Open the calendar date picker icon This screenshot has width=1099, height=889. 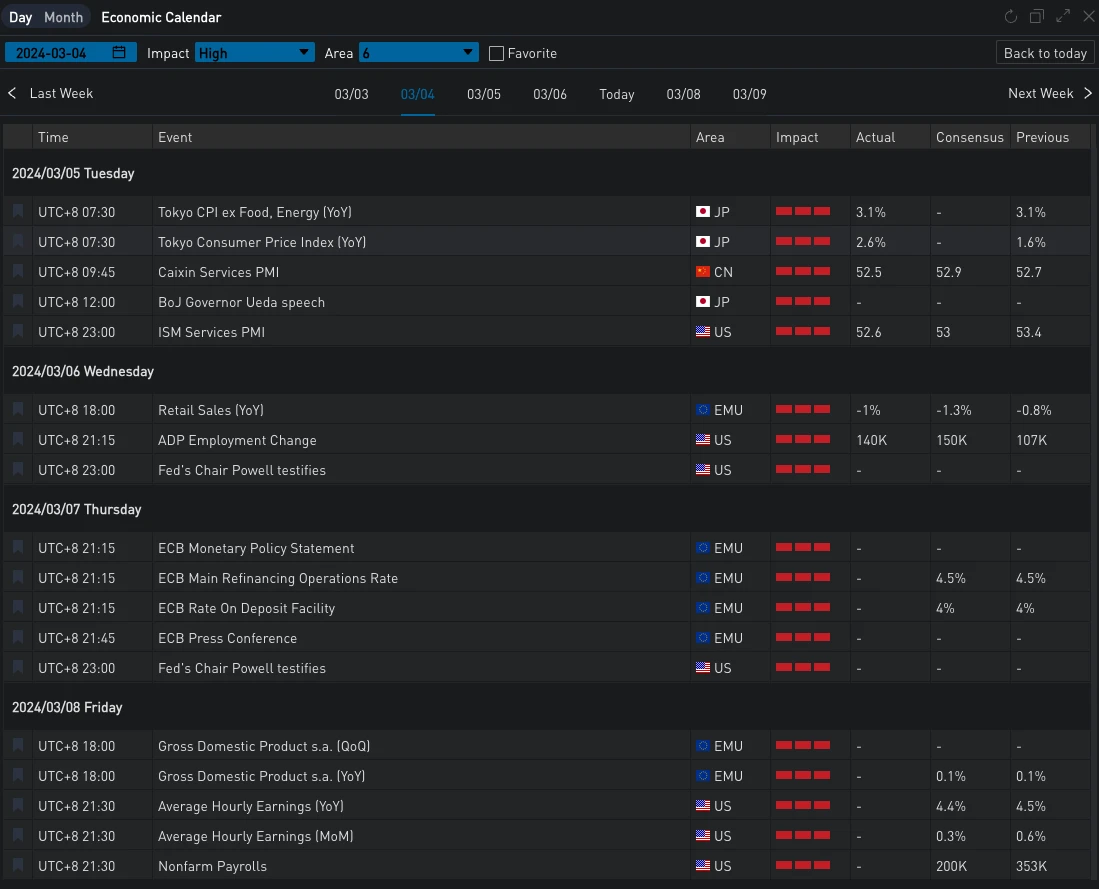pos(120,53)
